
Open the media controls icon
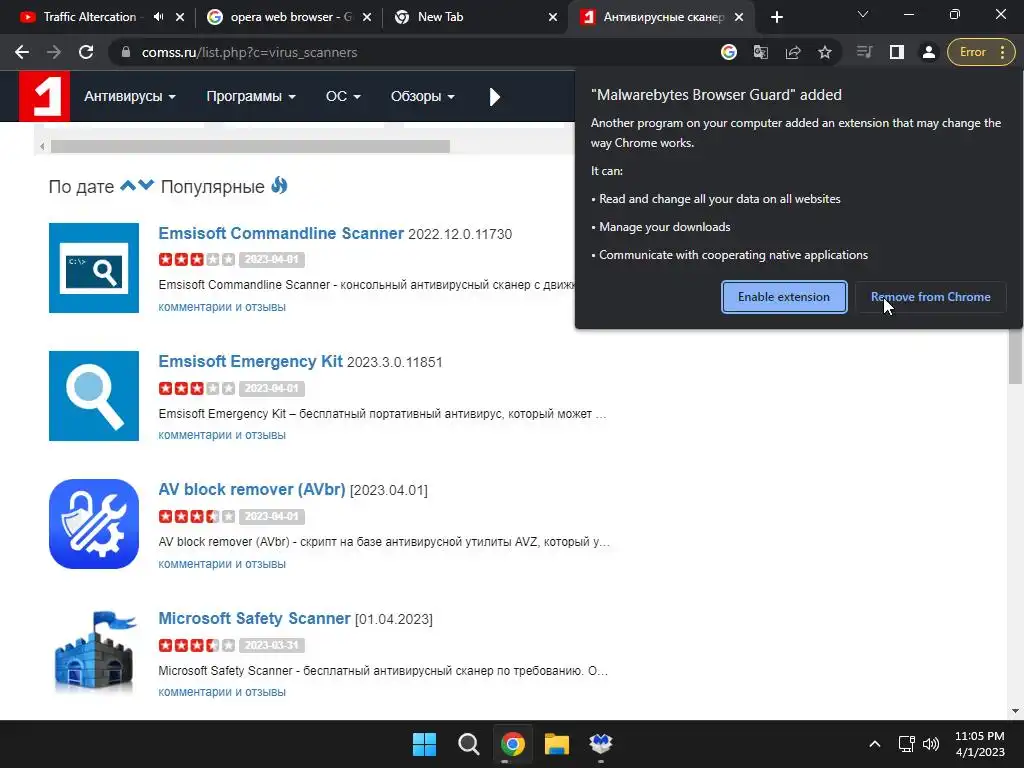pos(864,52)
